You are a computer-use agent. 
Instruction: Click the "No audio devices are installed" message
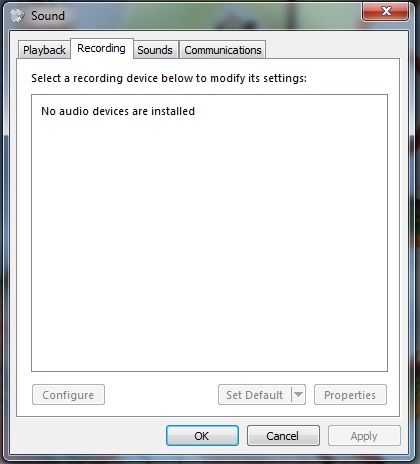point(118,111)
